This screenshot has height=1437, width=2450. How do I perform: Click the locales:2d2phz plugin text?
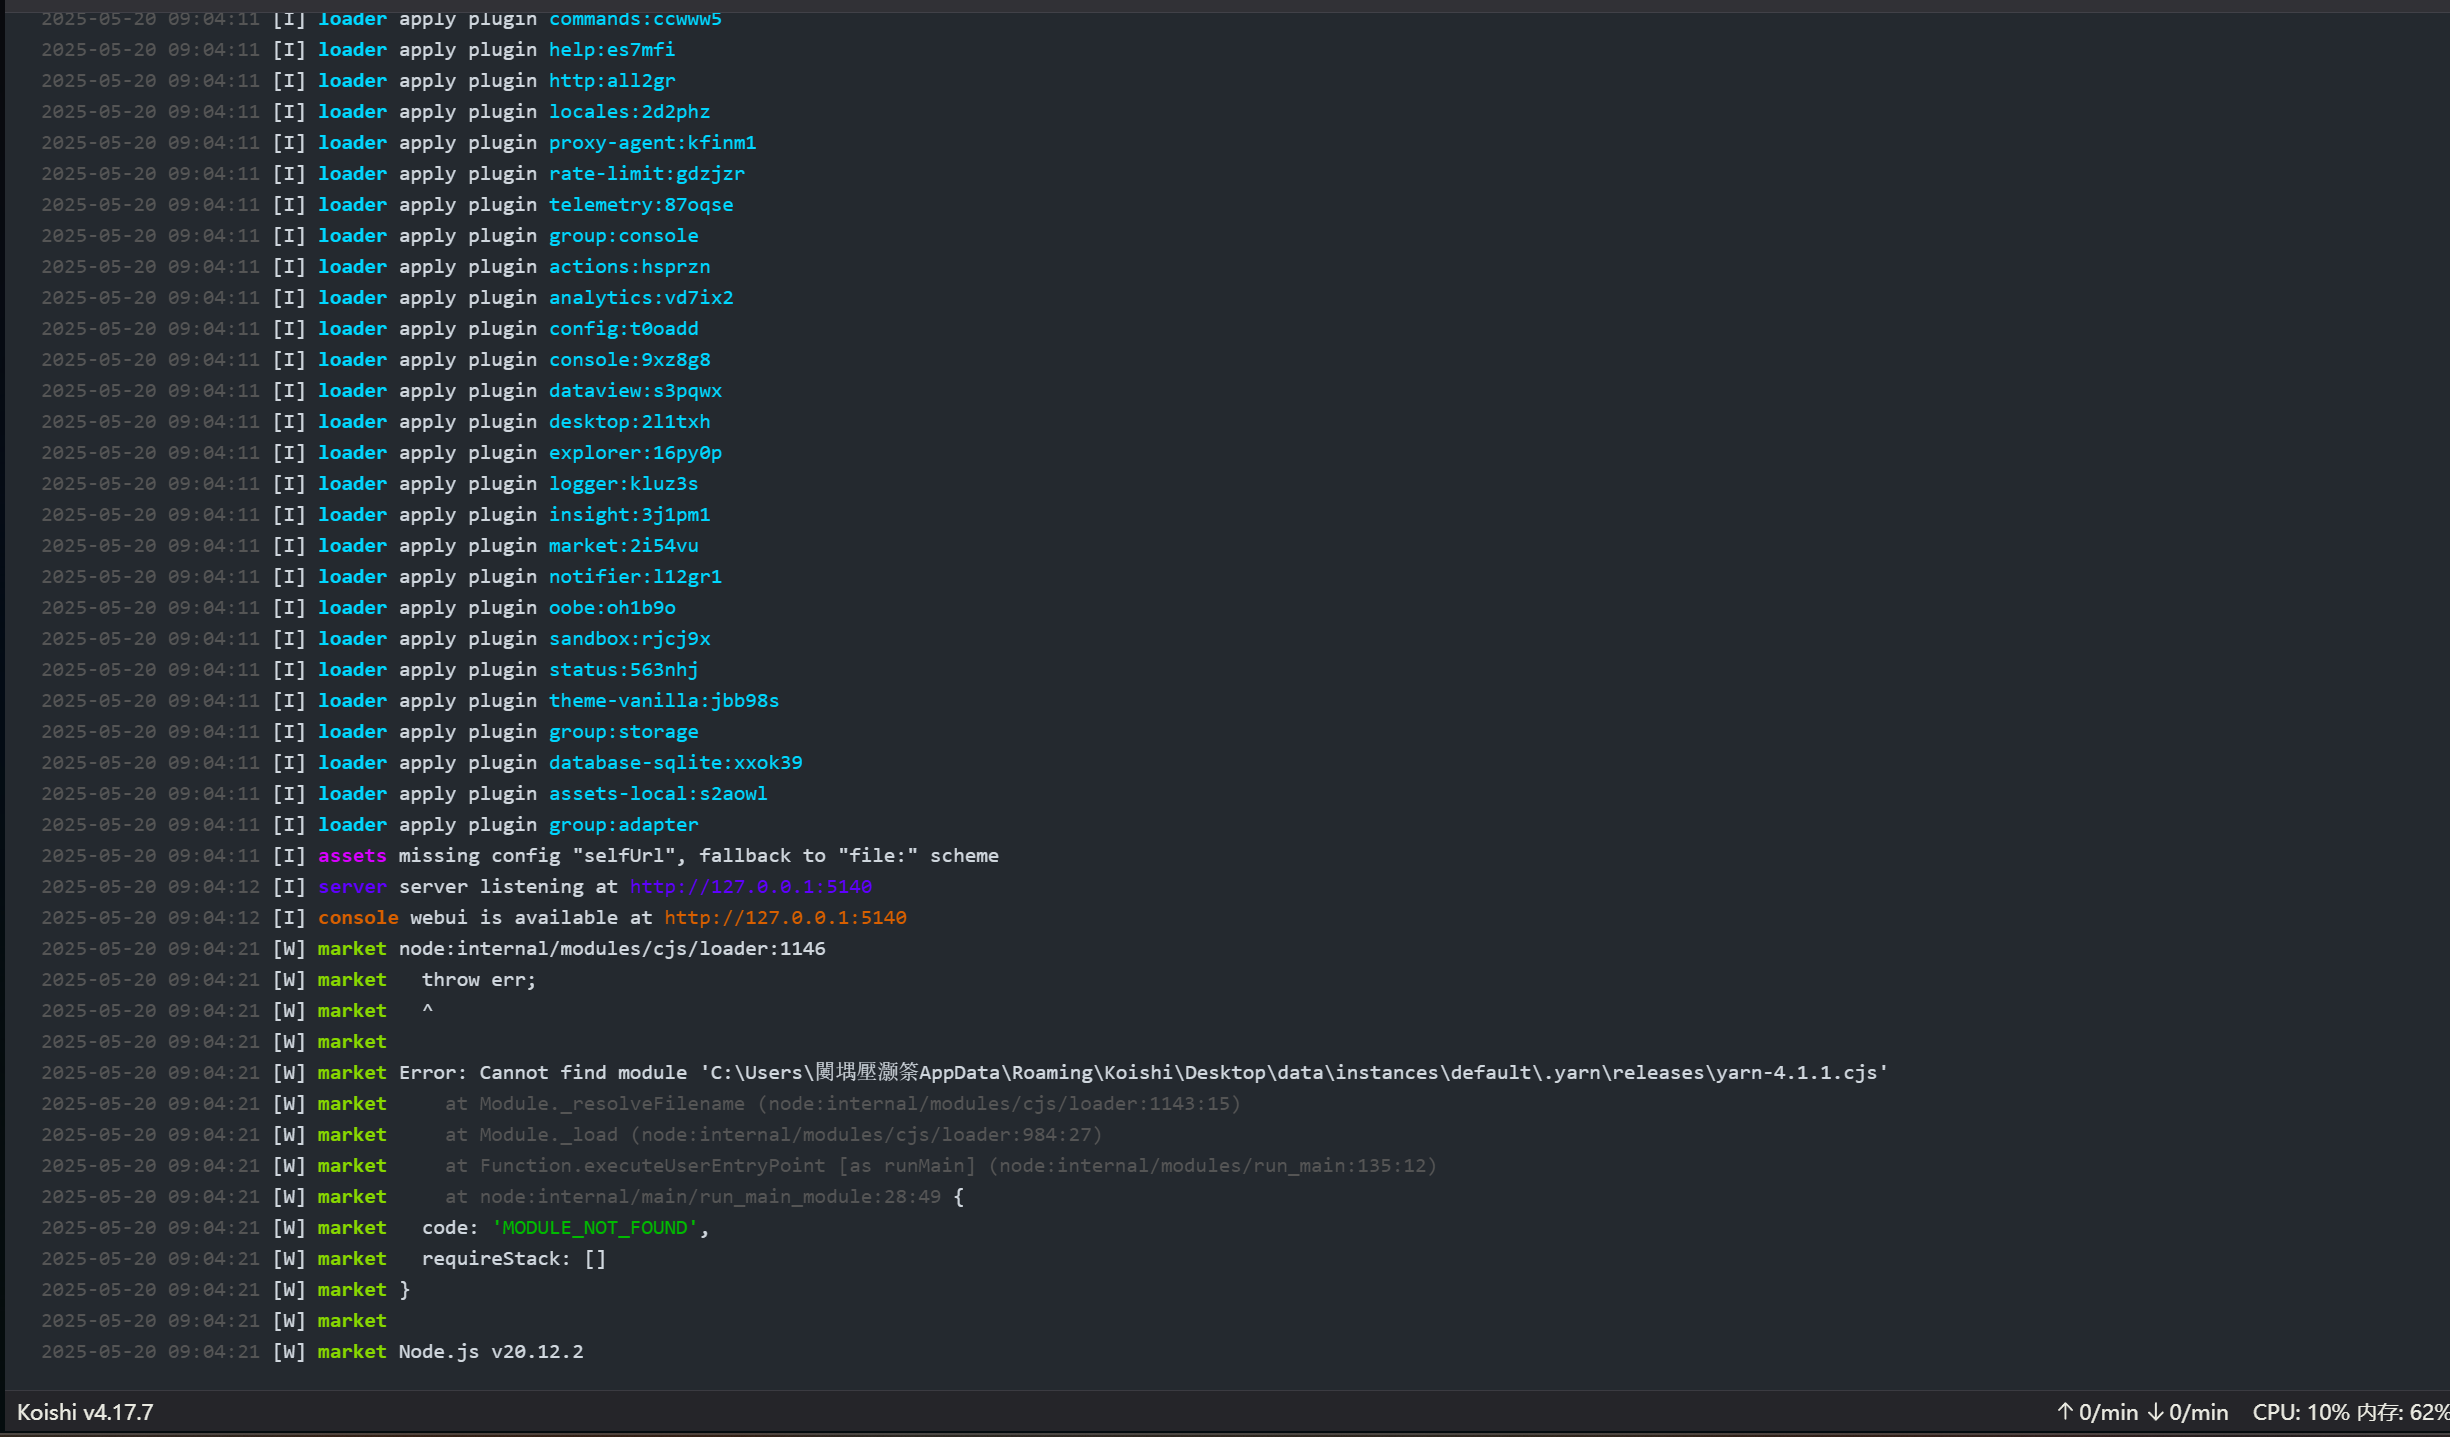(629, 111)
